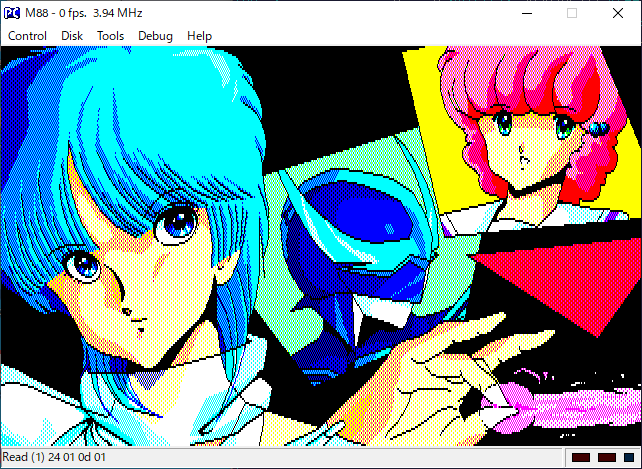Click the dark blue indicator in status bar
Screen dimensions: 642x469
629,458
